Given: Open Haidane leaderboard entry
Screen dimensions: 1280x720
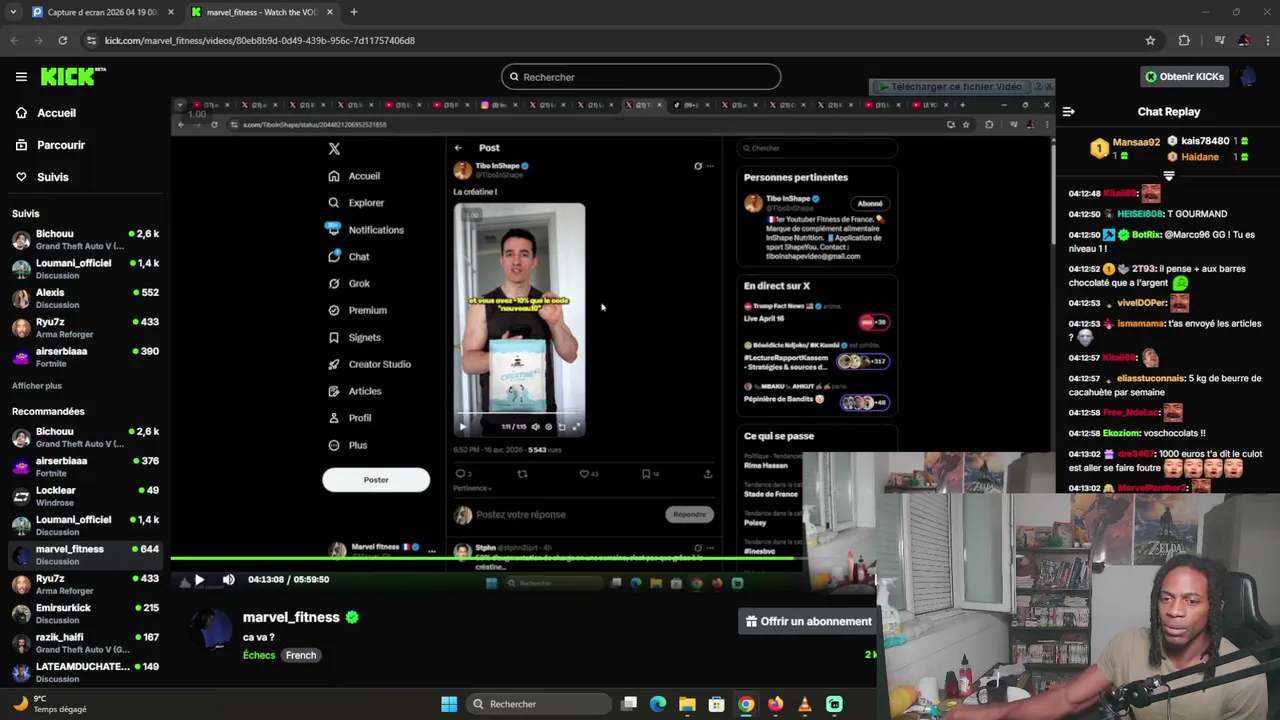Looking at the screenshot, I should coord(1208,157).
